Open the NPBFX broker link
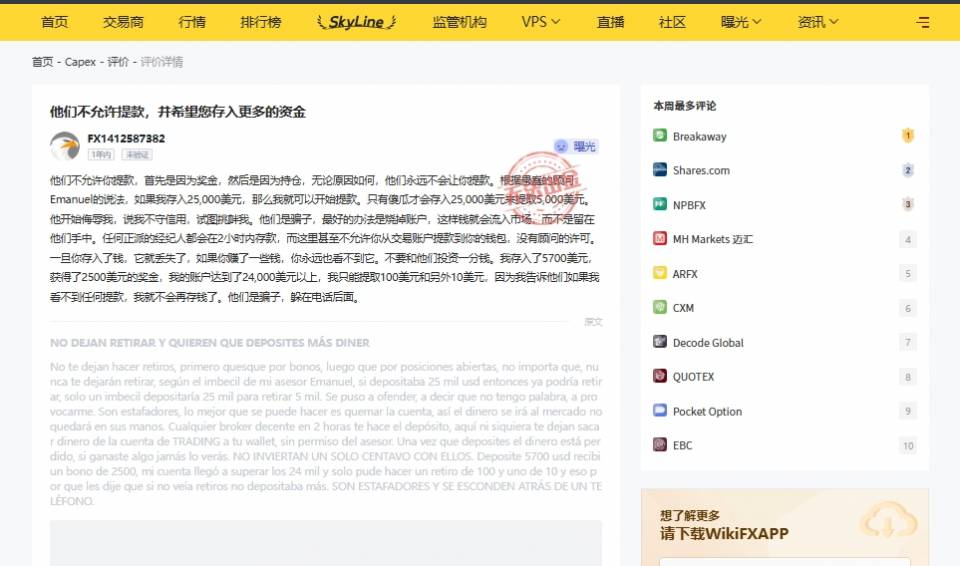960x566 pixels. click(689, 205)
